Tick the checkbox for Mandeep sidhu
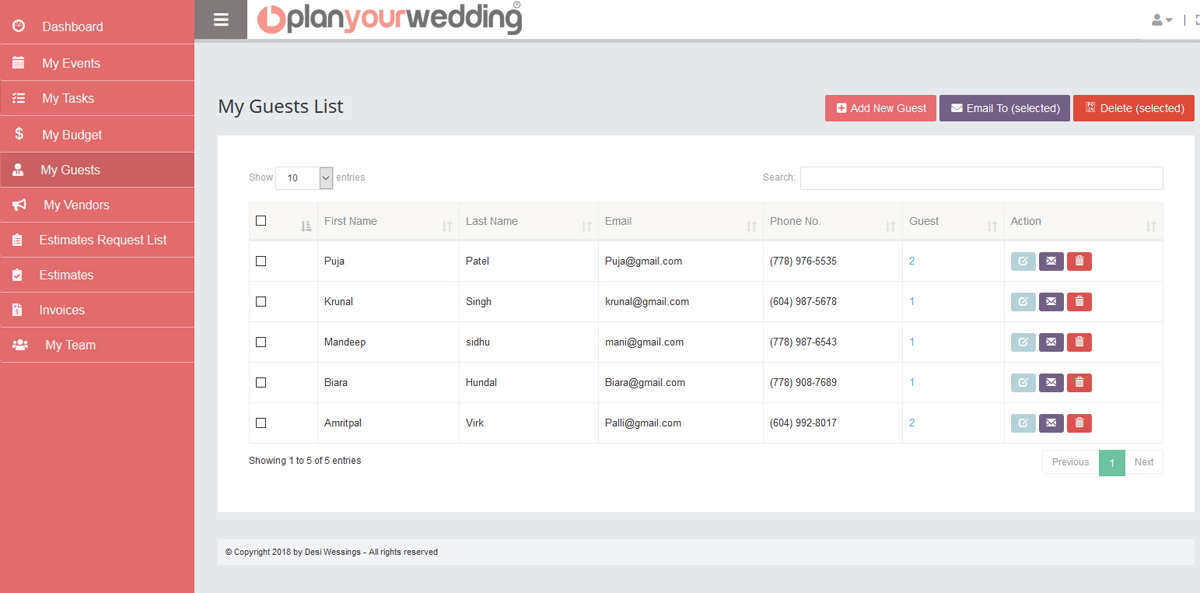 tap(261, 342)
